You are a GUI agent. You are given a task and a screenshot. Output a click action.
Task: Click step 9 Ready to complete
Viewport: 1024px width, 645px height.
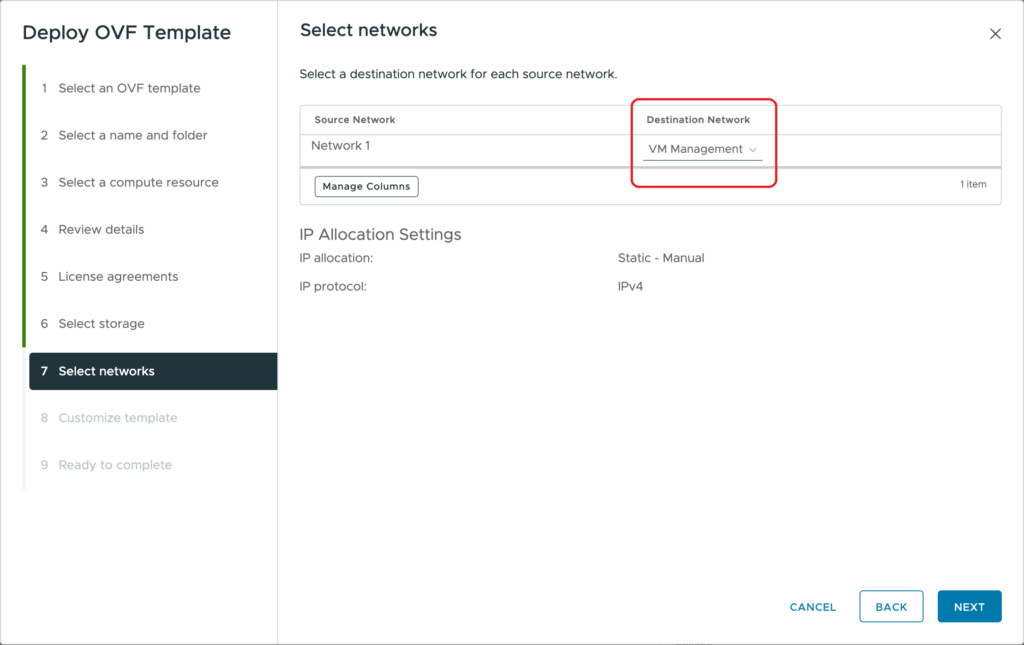click(115, 465)
